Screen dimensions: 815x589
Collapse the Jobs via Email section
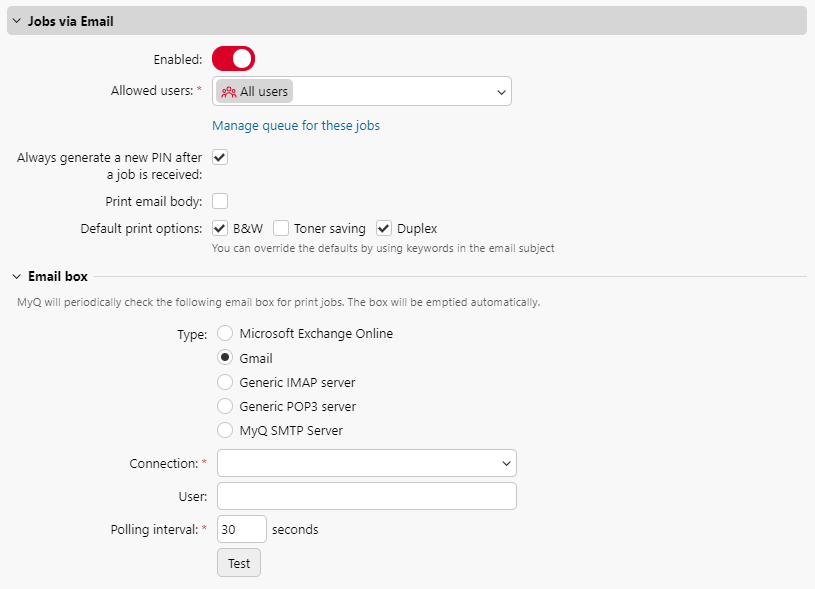[x=15, y=20]
